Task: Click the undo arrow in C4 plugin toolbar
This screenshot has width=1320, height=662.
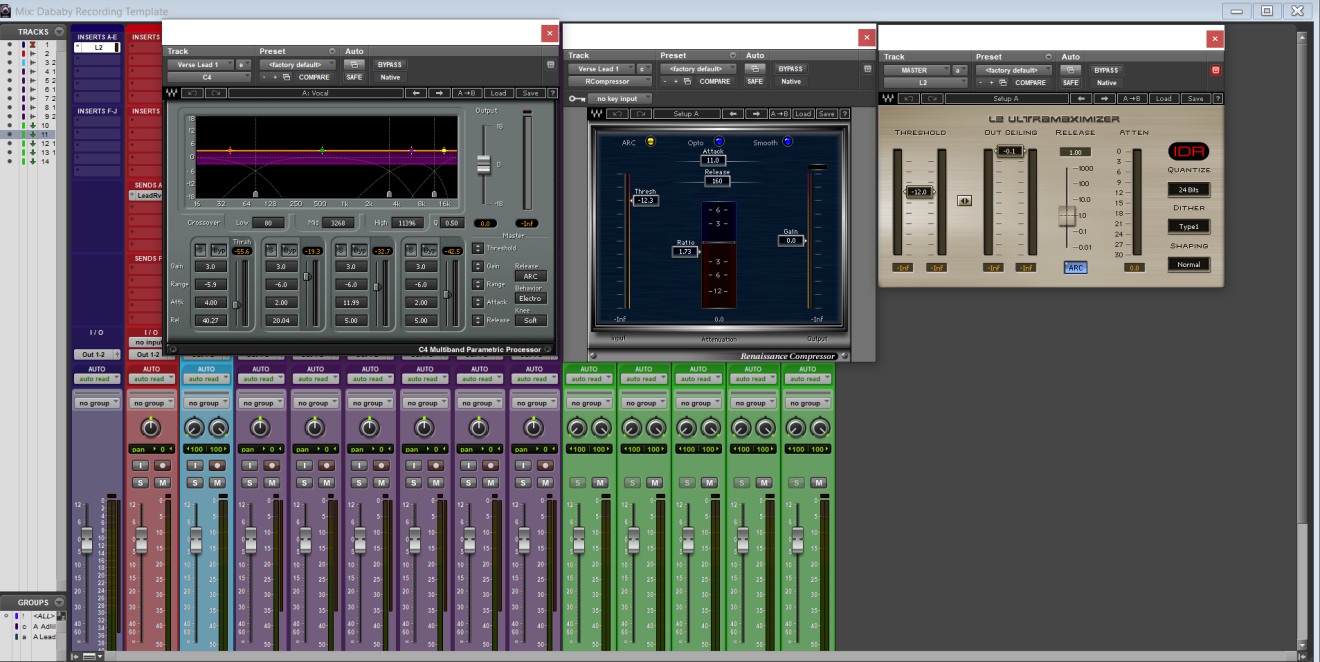Action: point(191,93)
